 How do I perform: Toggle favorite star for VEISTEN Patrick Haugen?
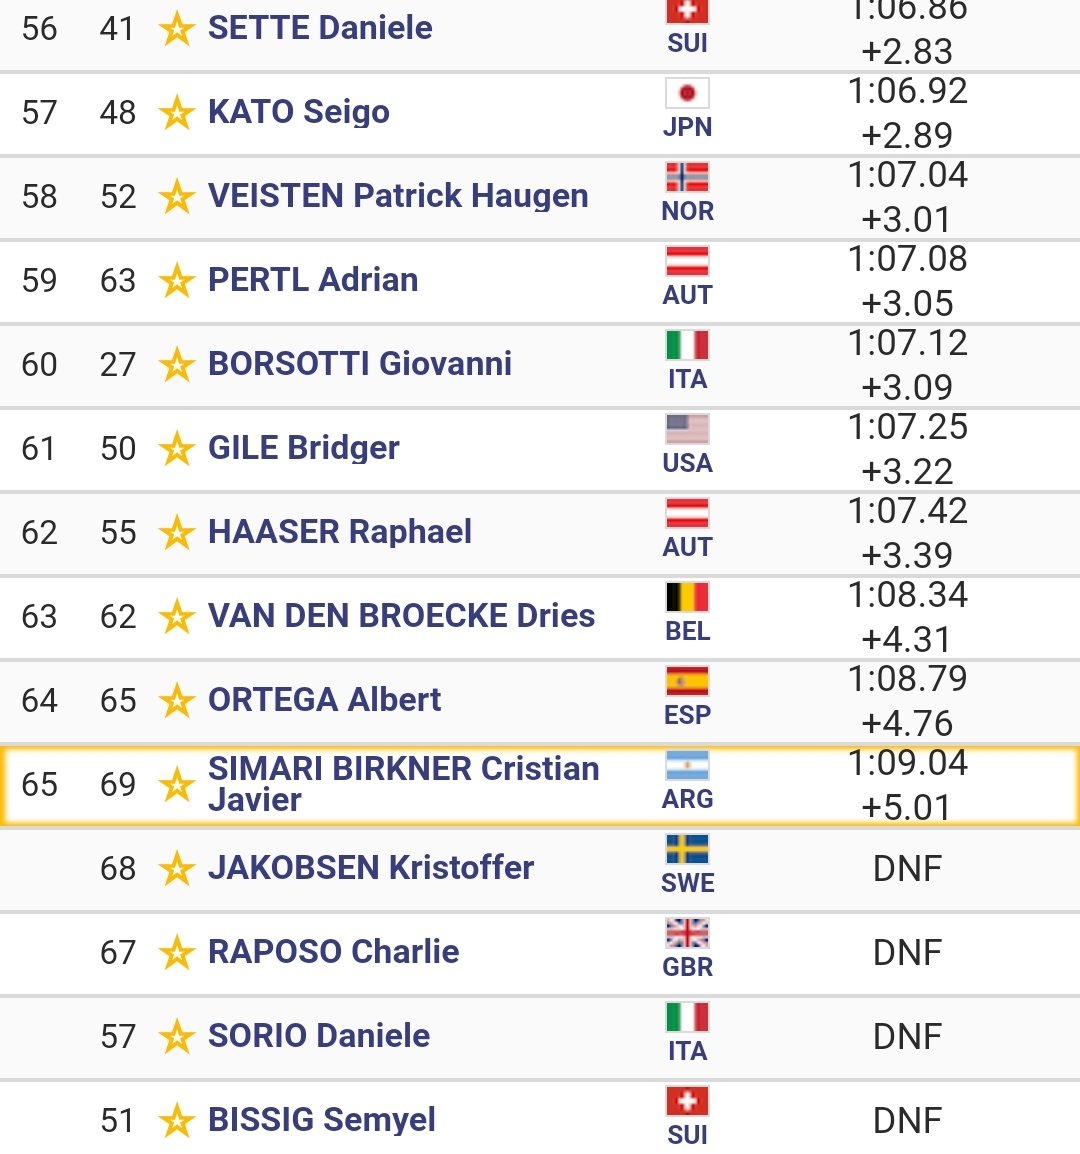click(x=177, y=197)
